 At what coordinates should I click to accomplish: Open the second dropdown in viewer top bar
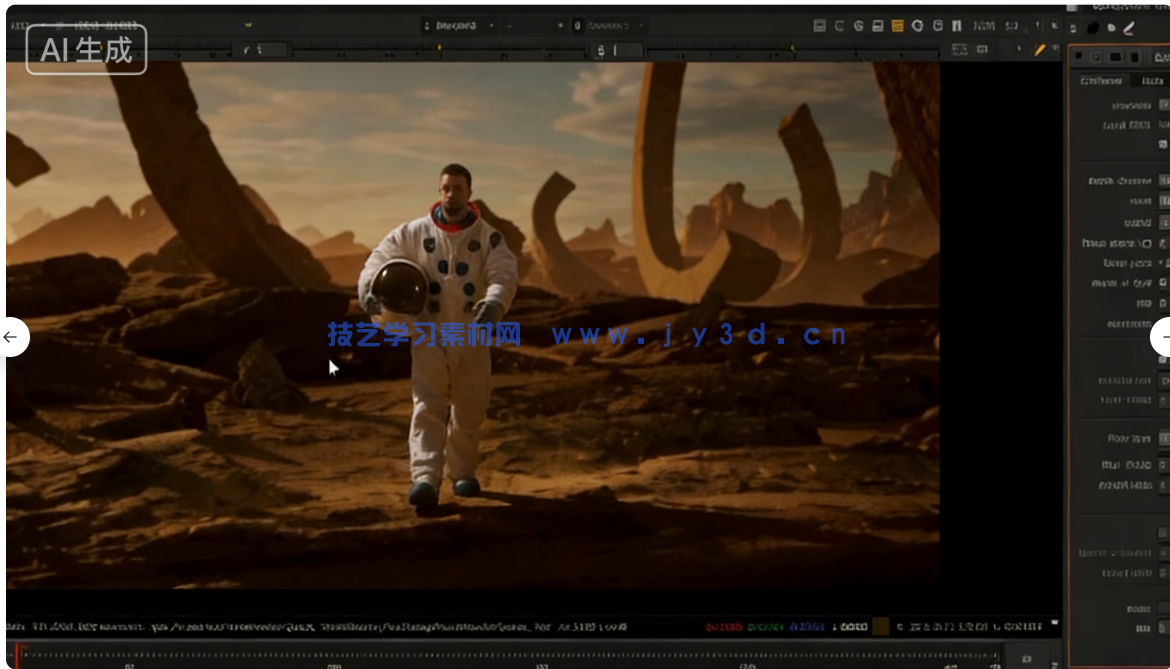point(610,25)
